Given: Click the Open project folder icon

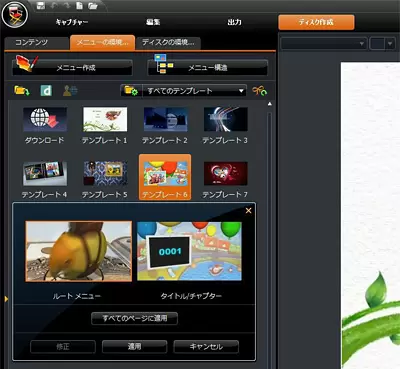Looking at the screenshot, I should click(x=93, y=5).
